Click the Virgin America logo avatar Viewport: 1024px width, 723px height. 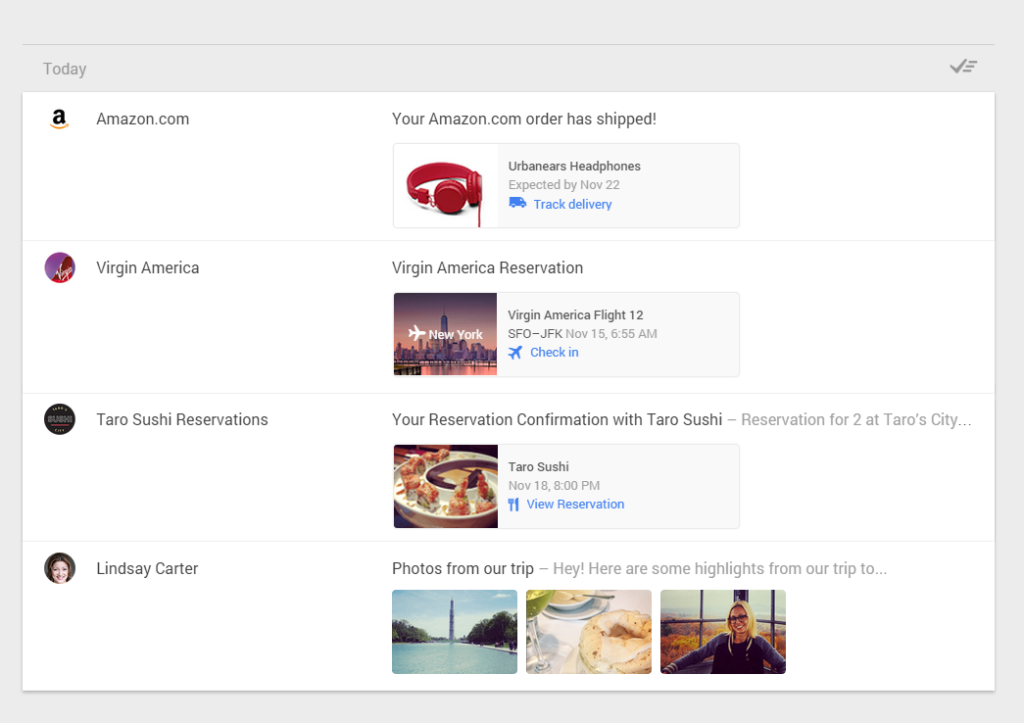(x=59, y=268)
